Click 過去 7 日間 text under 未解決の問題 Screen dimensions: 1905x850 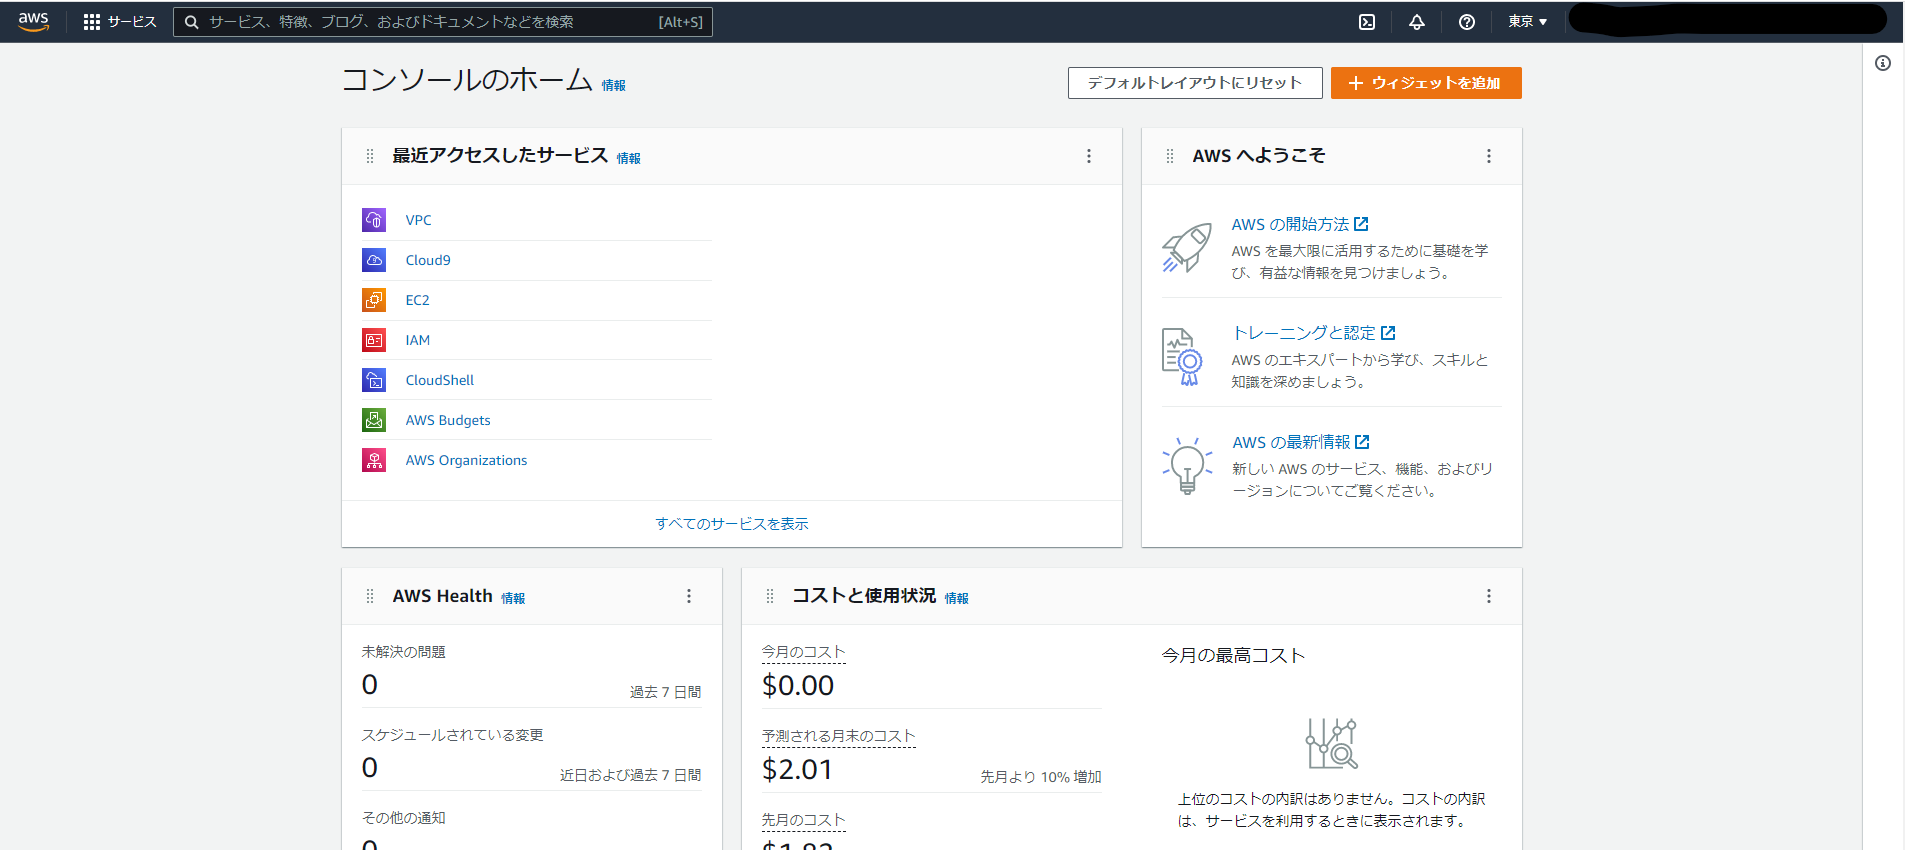(x=665, y=692)
